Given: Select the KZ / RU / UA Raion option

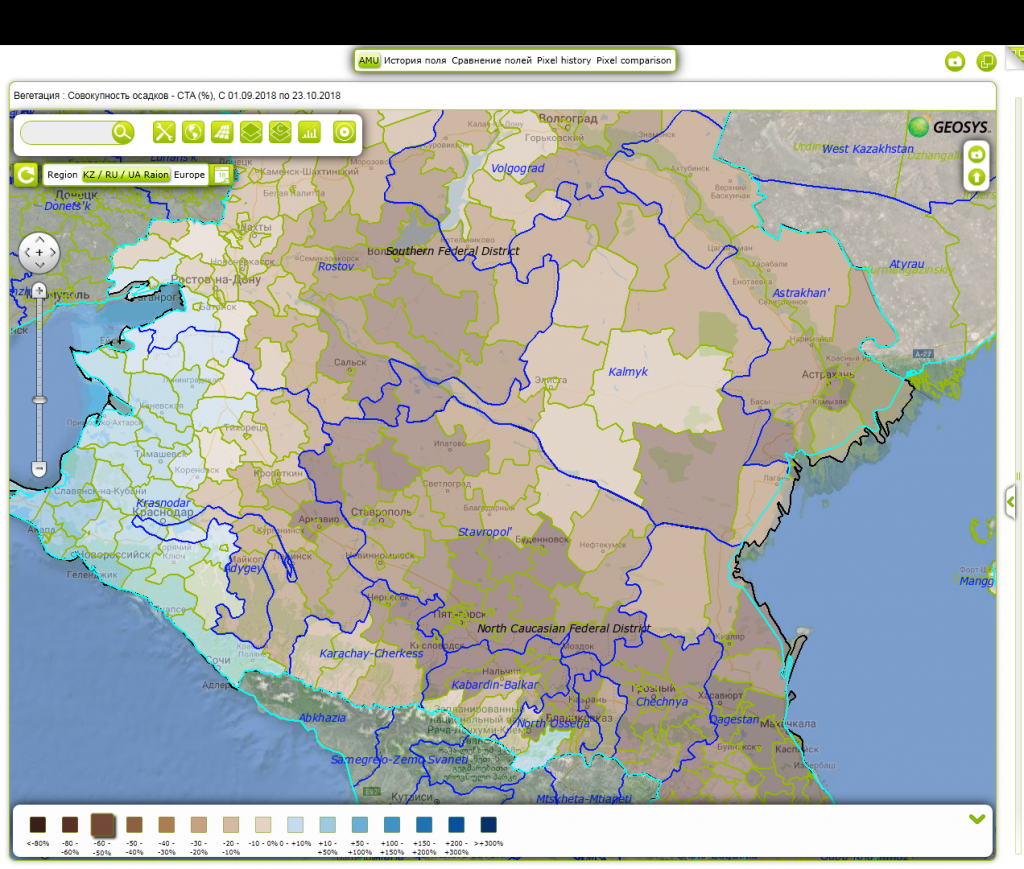Looking at the screenshot, I should [x=125, y=175].
